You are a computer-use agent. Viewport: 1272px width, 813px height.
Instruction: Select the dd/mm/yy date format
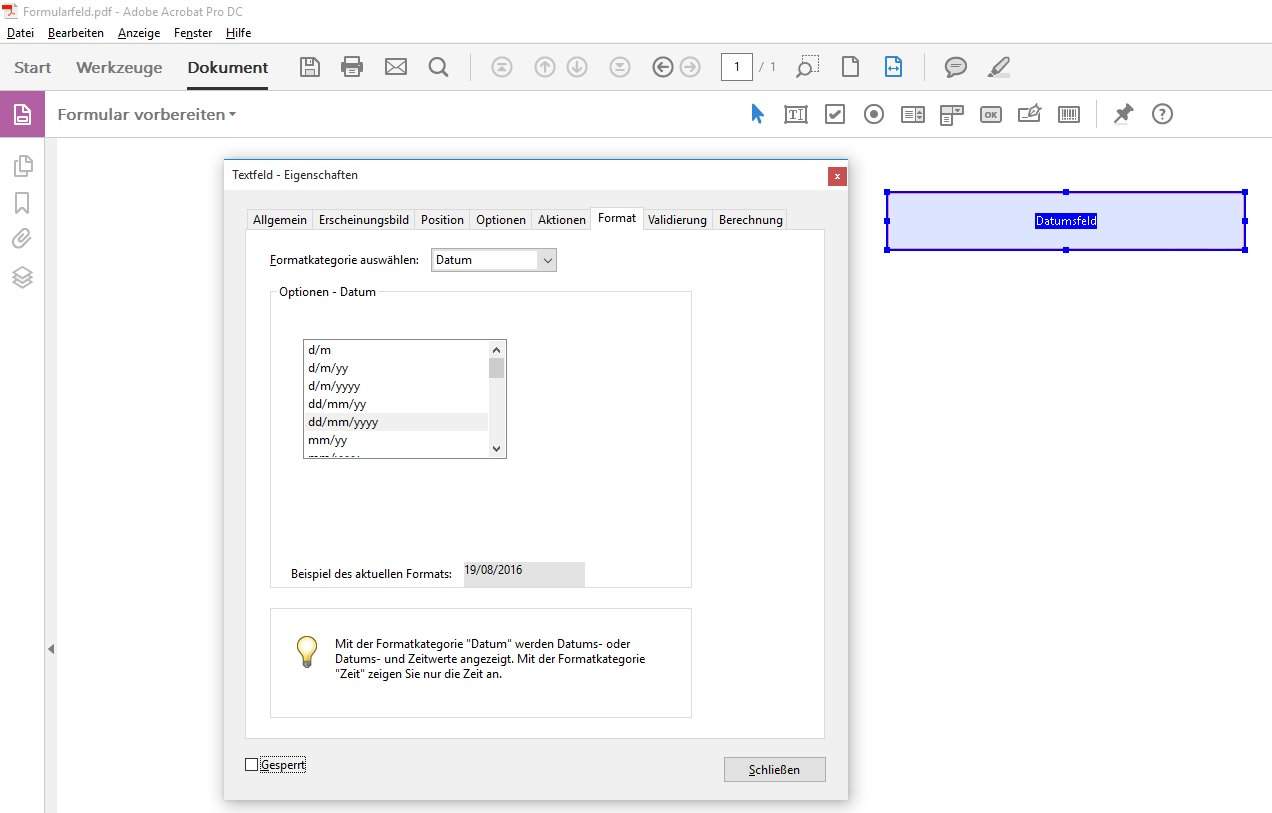[337, 404]
